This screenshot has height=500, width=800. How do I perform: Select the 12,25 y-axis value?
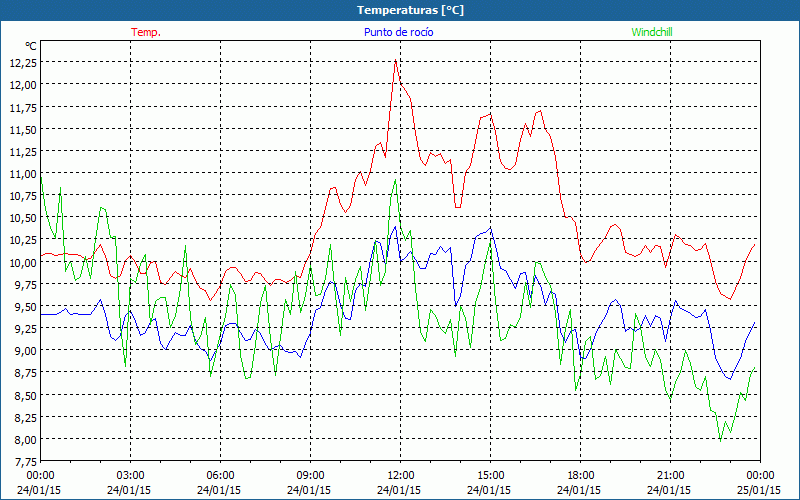click(23, 63)
